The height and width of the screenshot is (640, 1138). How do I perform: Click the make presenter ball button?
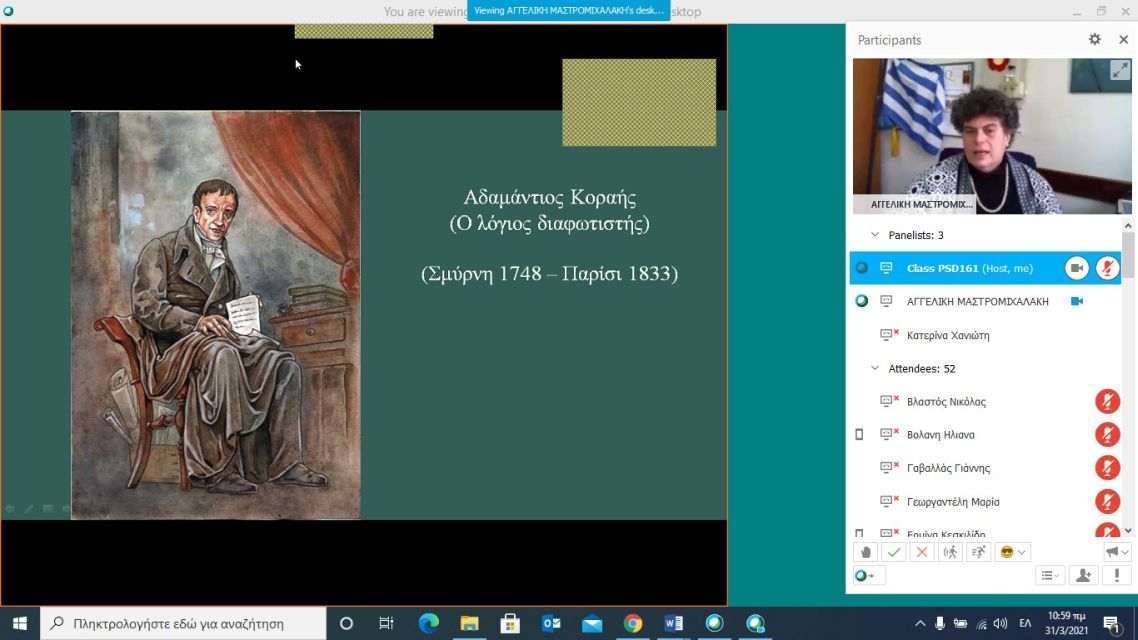click(x=867, y=575)
